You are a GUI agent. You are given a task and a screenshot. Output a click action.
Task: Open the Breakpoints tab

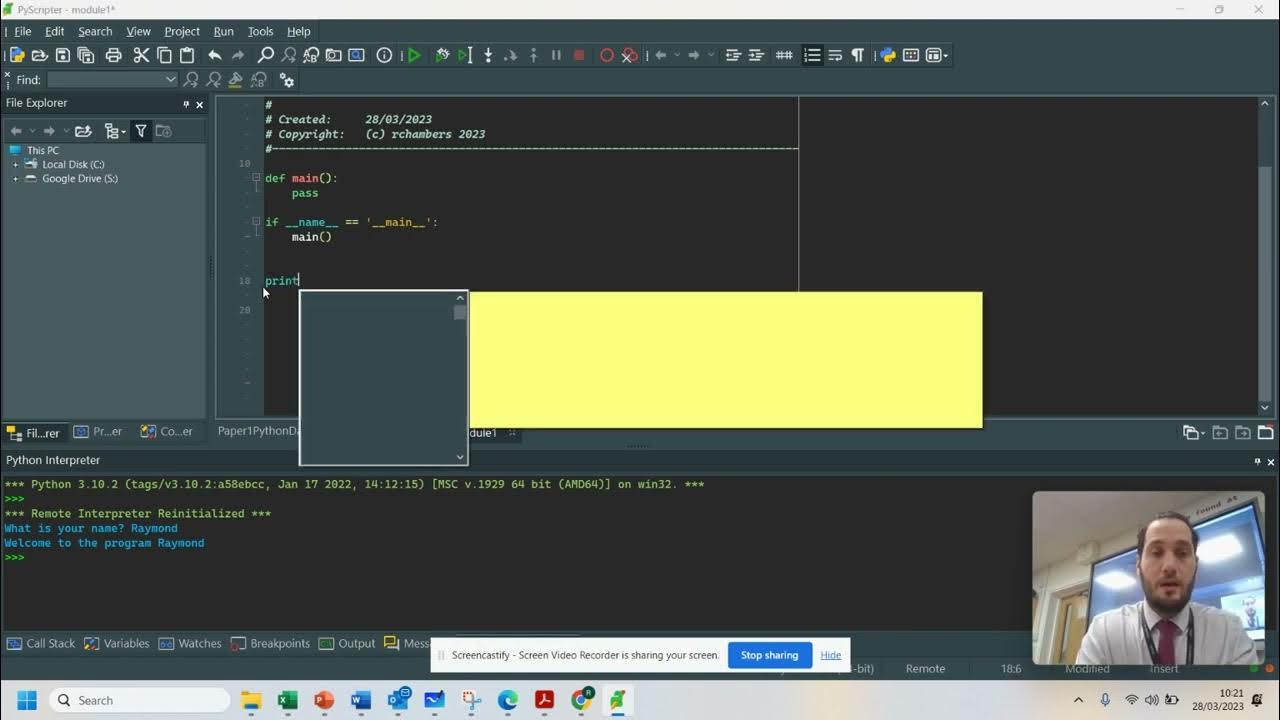click(x=270, y=643)
